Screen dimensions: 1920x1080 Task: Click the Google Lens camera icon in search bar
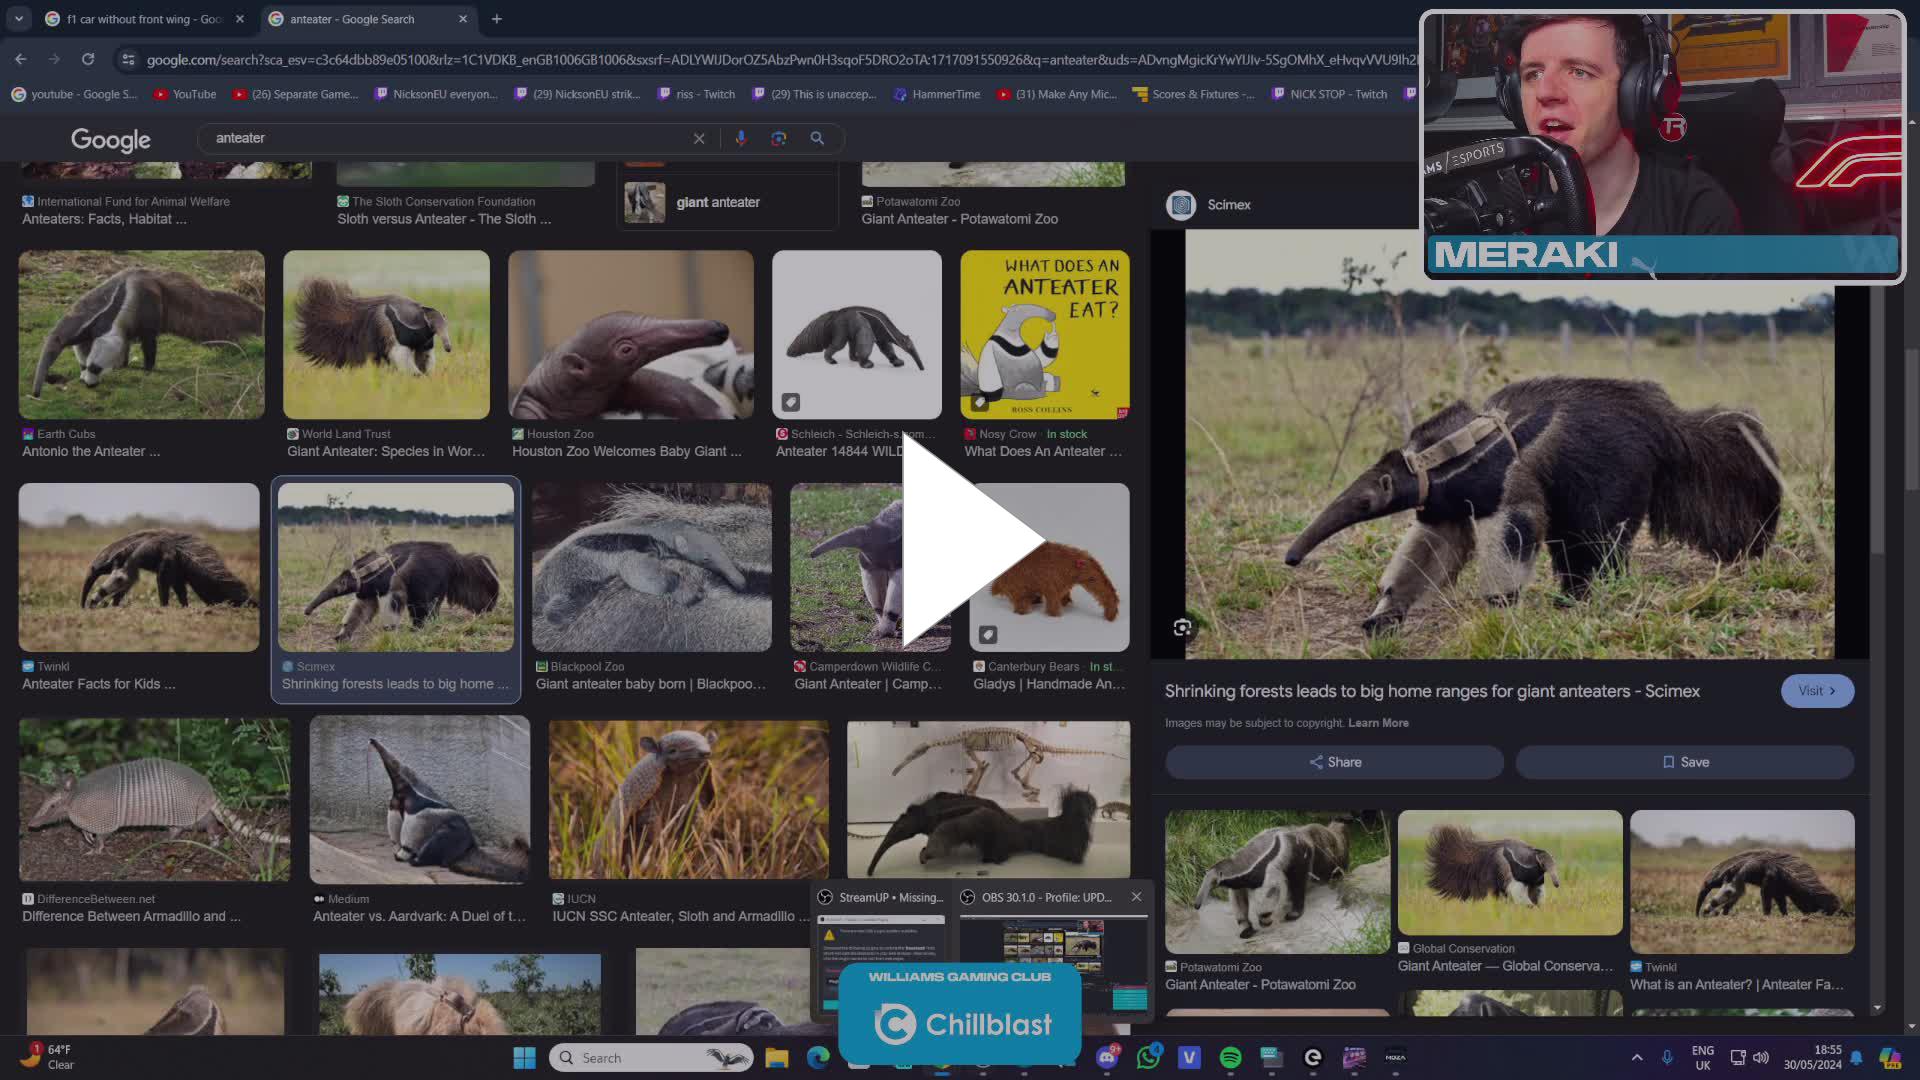[x=779, y=138]
